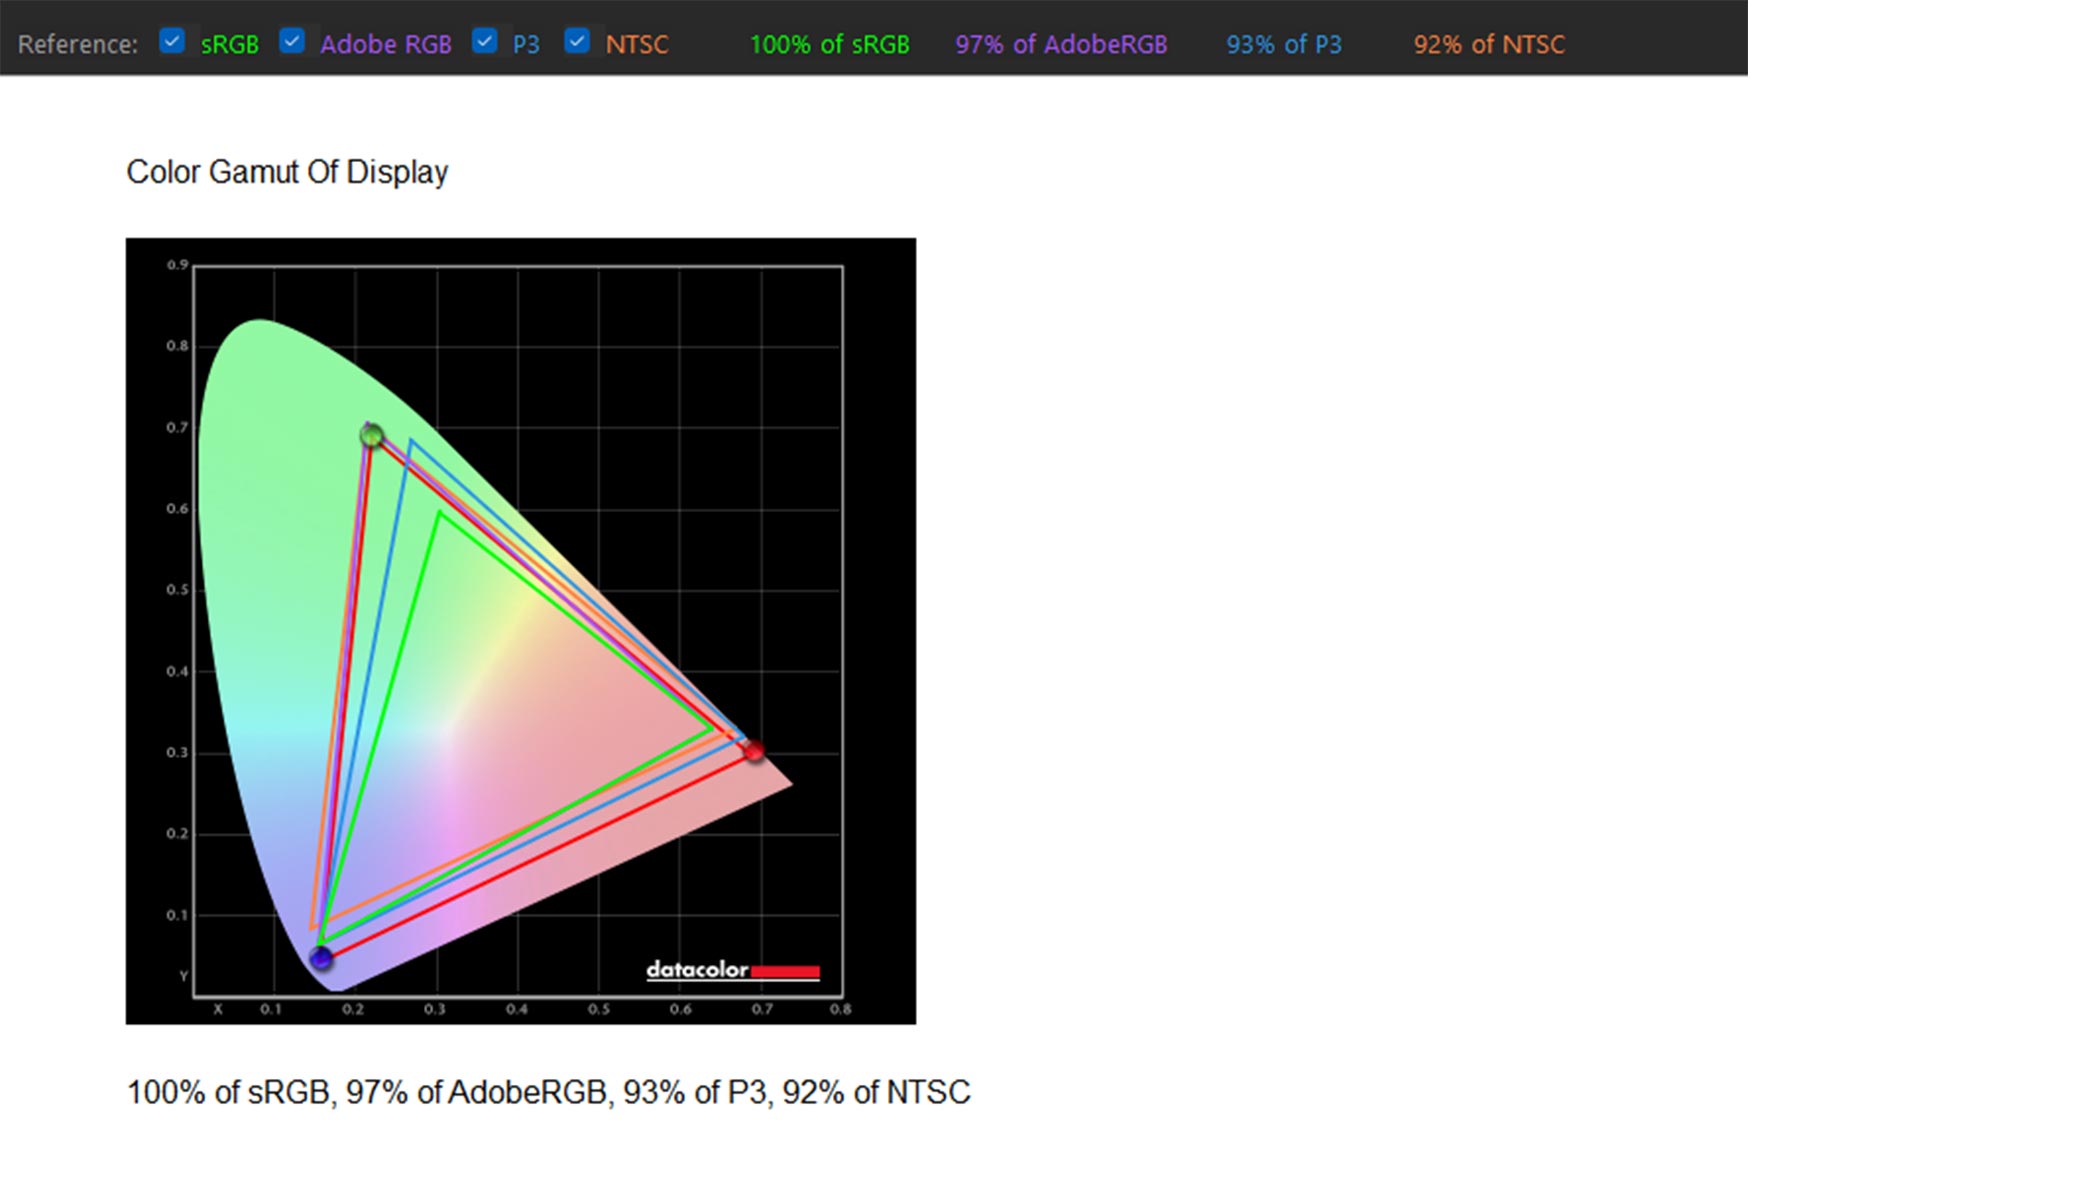Viewport: 2100px width, 1182px height.
Task: Click the datacolor logo on the chart
Action: [x=733, y=970]
